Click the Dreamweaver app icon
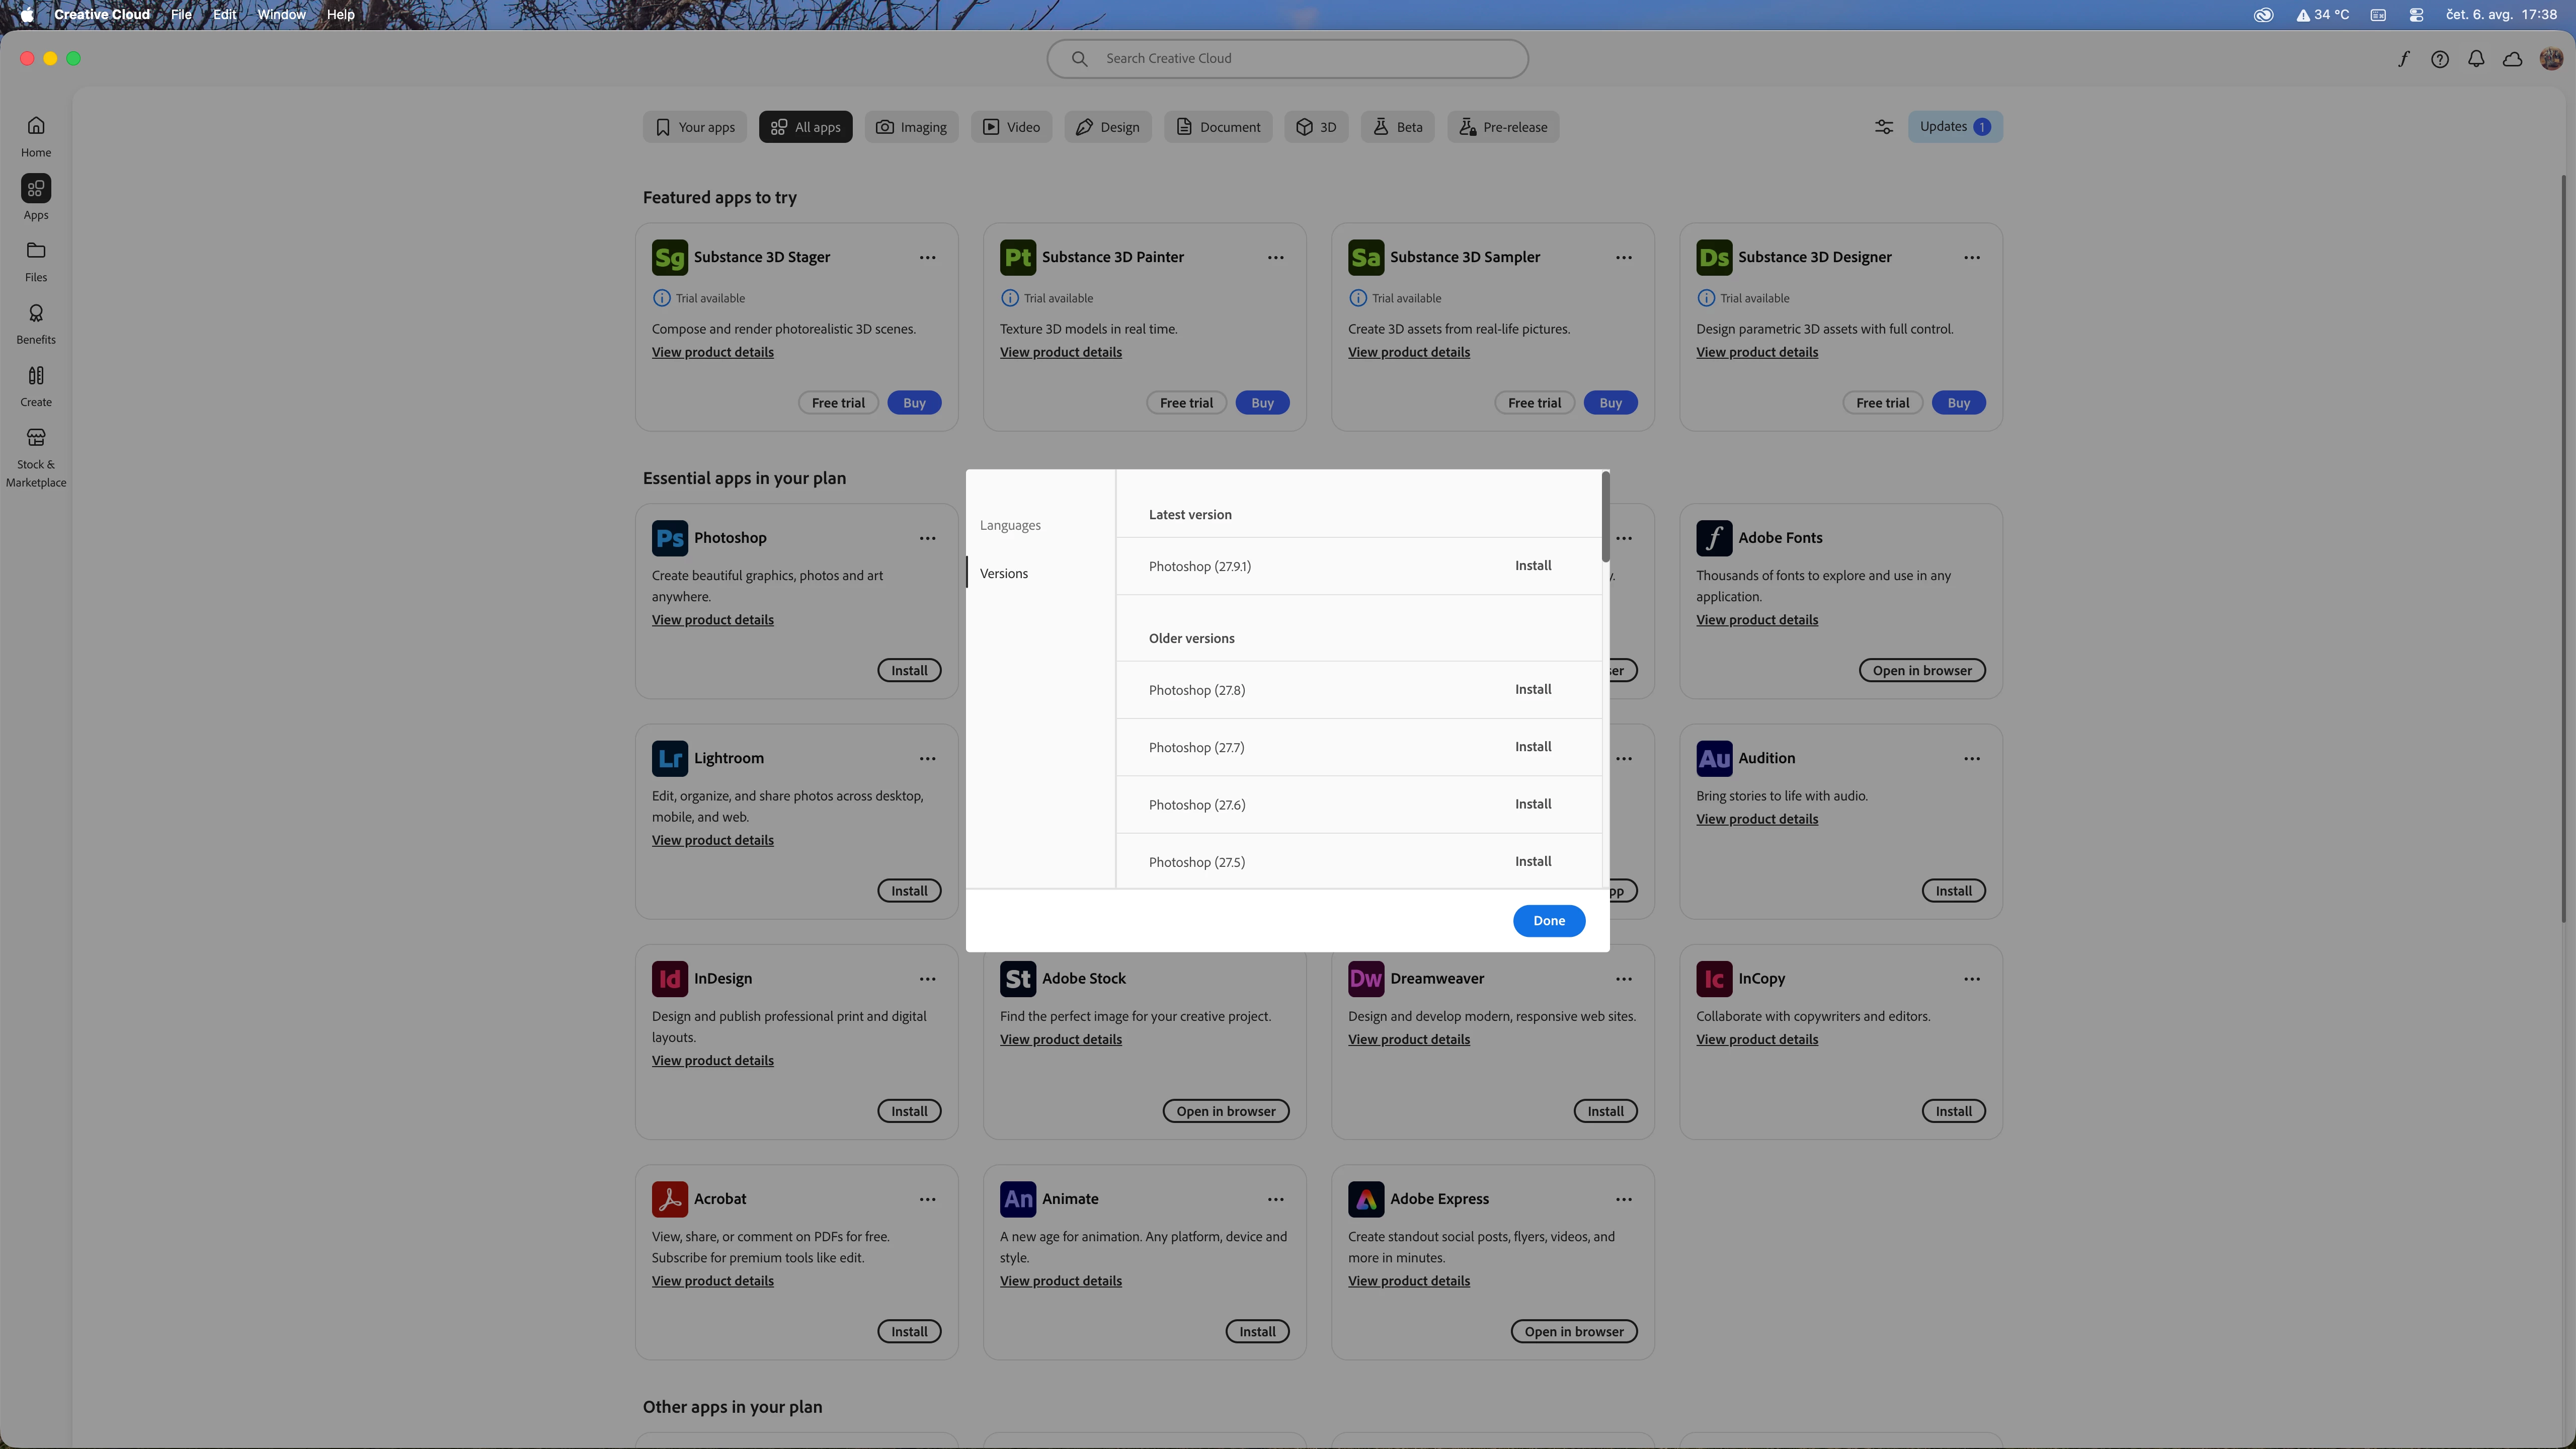2576x1449 pixels. (1366, 979)
